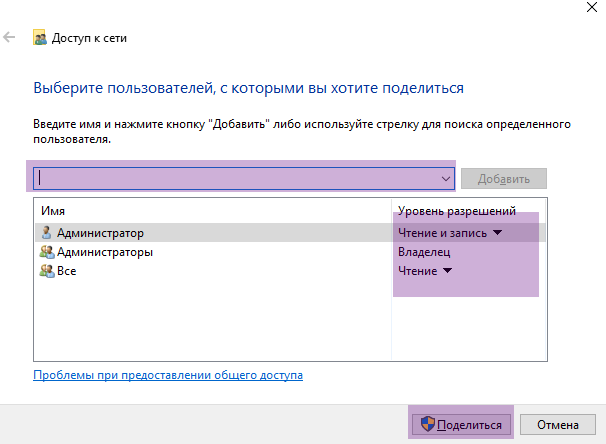
Task: Expand the Чтение и запись permission dropdown
Action: (498, 233)
